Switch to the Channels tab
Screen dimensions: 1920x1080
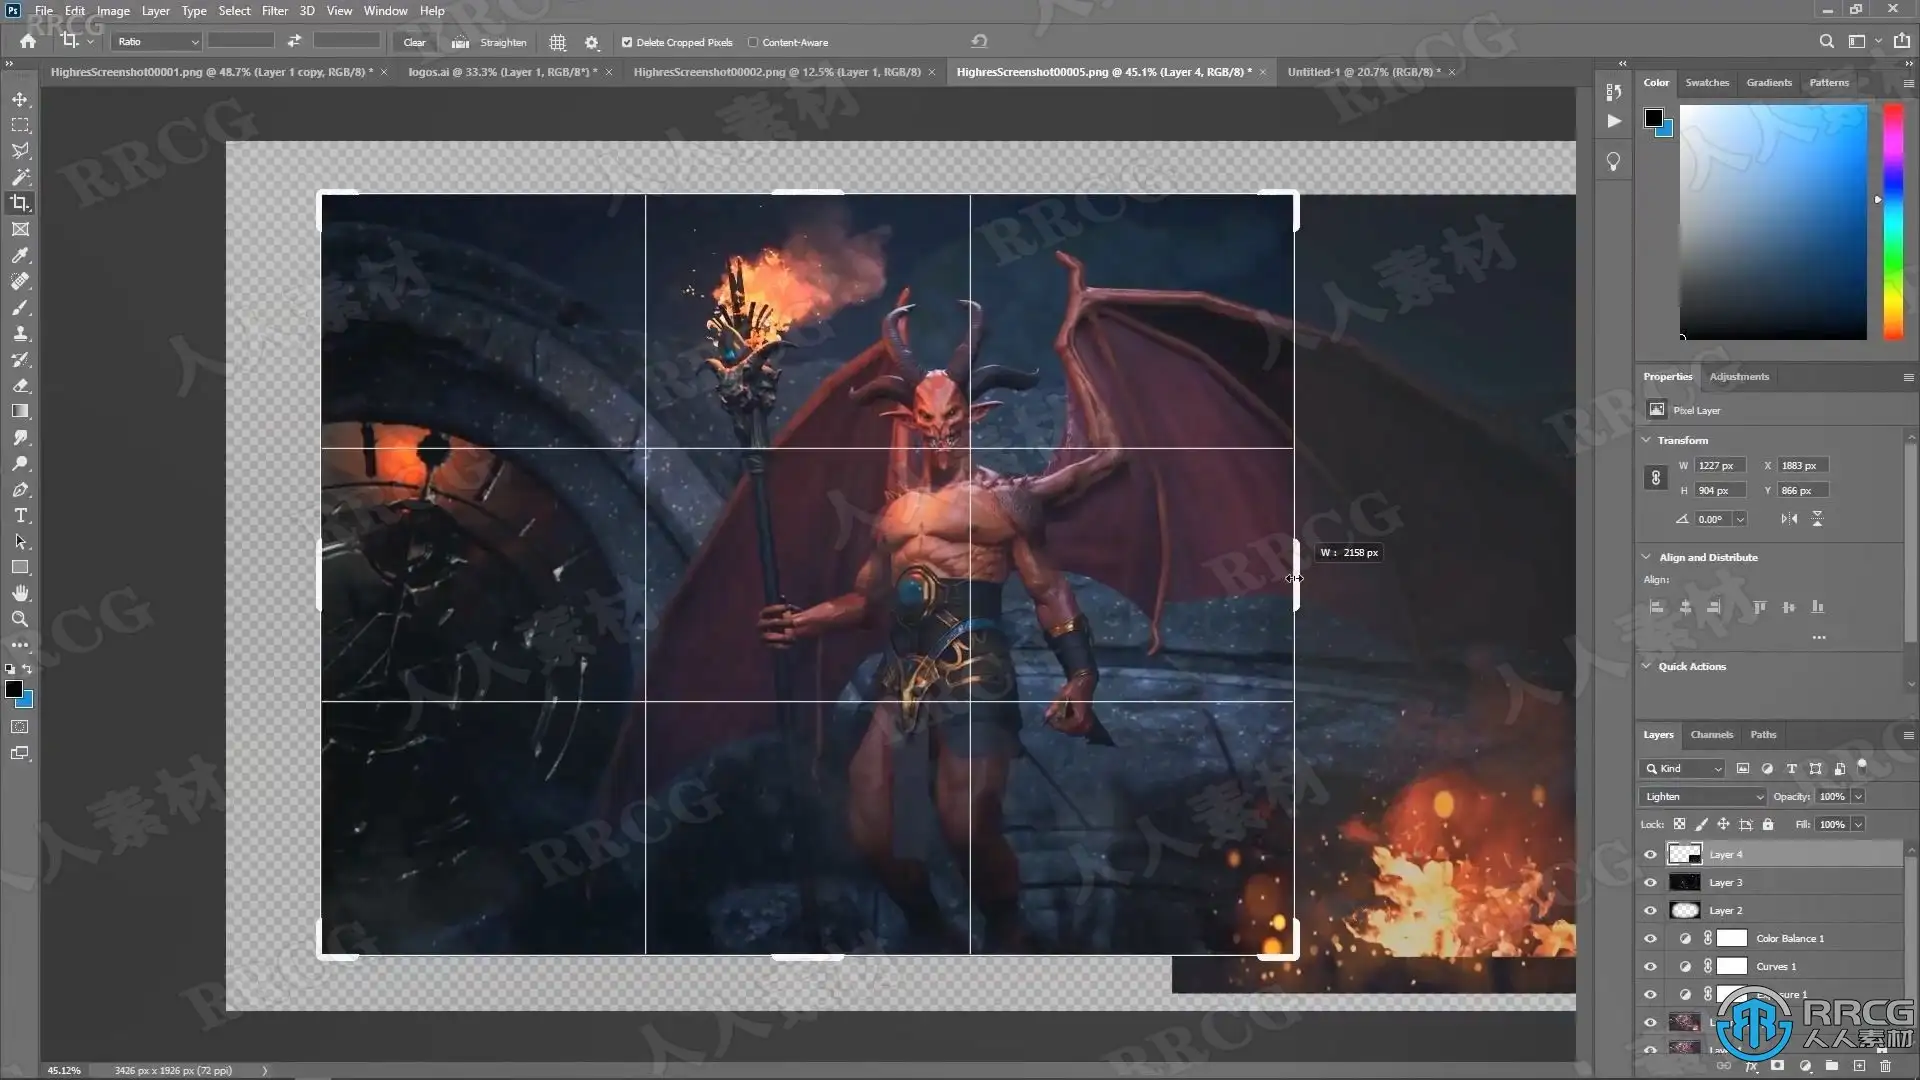[x=1711, y=734]
